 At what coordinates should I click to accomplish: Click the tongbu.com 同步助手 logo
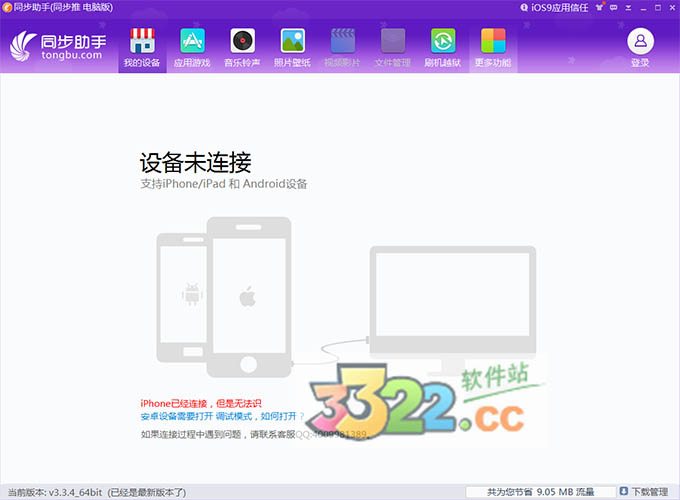(58, 47)
